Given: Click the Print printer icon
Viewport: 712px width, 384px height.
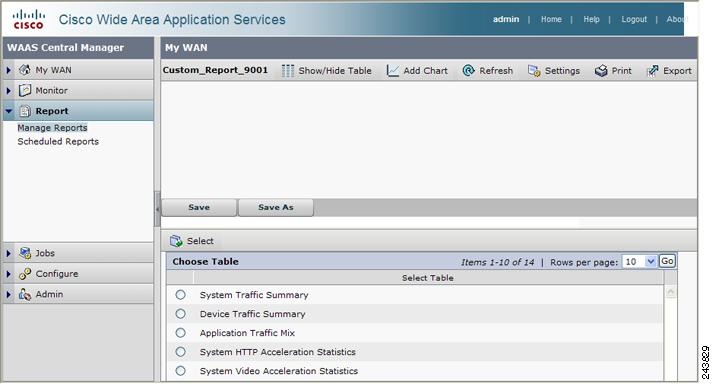Looking at the screenshot, I should pyautogui.click(x=601, y=71).
